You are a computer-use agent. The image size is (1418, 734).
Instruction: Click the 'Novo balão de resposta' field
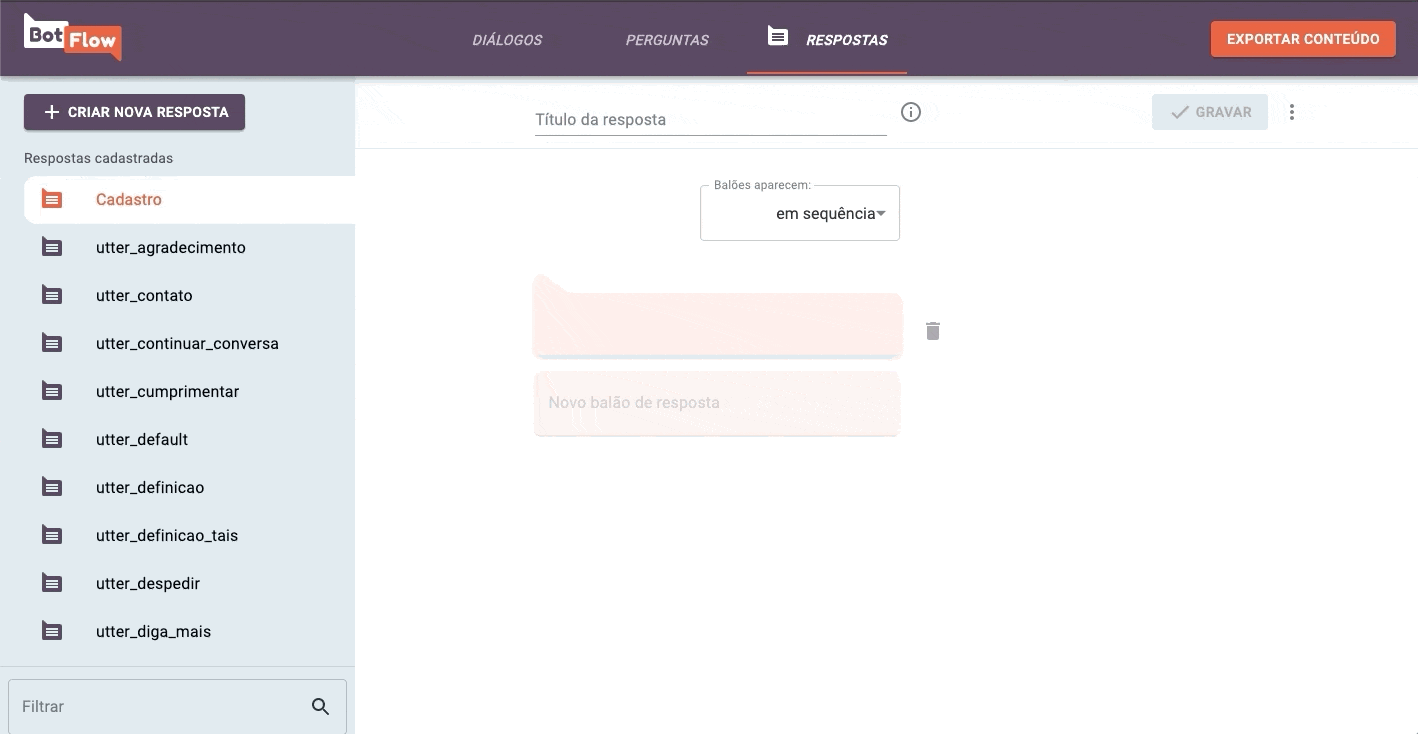[x=716, y=403]
